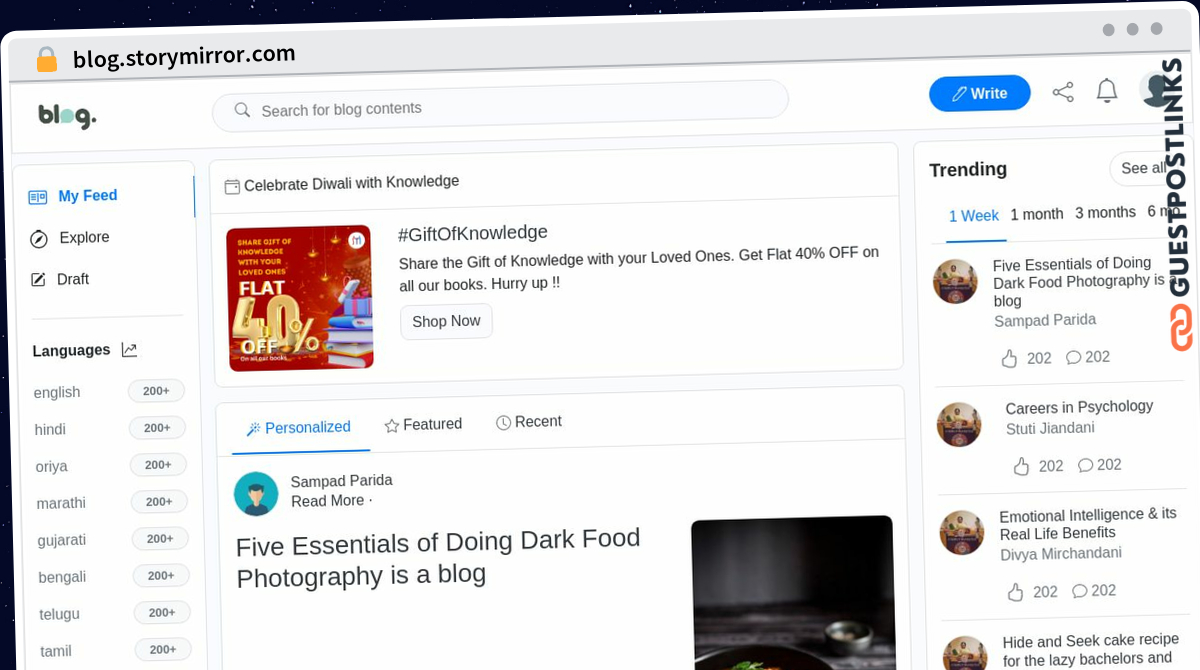1200x670 pixels.
Task: Select telugu language row
Action: coord(114,613)
